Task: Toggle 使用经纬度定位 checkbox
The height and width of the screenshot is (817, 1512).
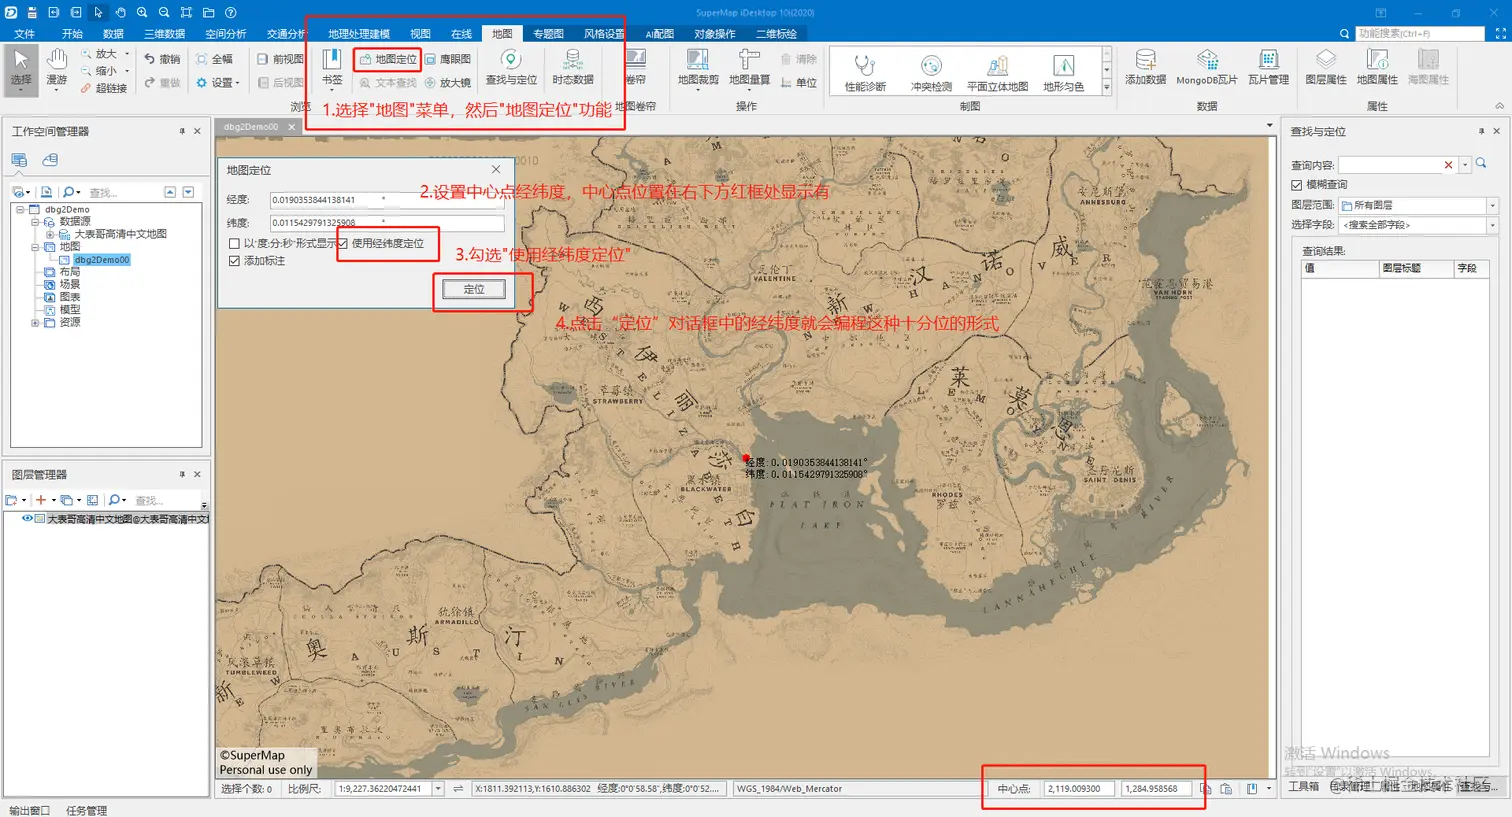Action: 343,243
